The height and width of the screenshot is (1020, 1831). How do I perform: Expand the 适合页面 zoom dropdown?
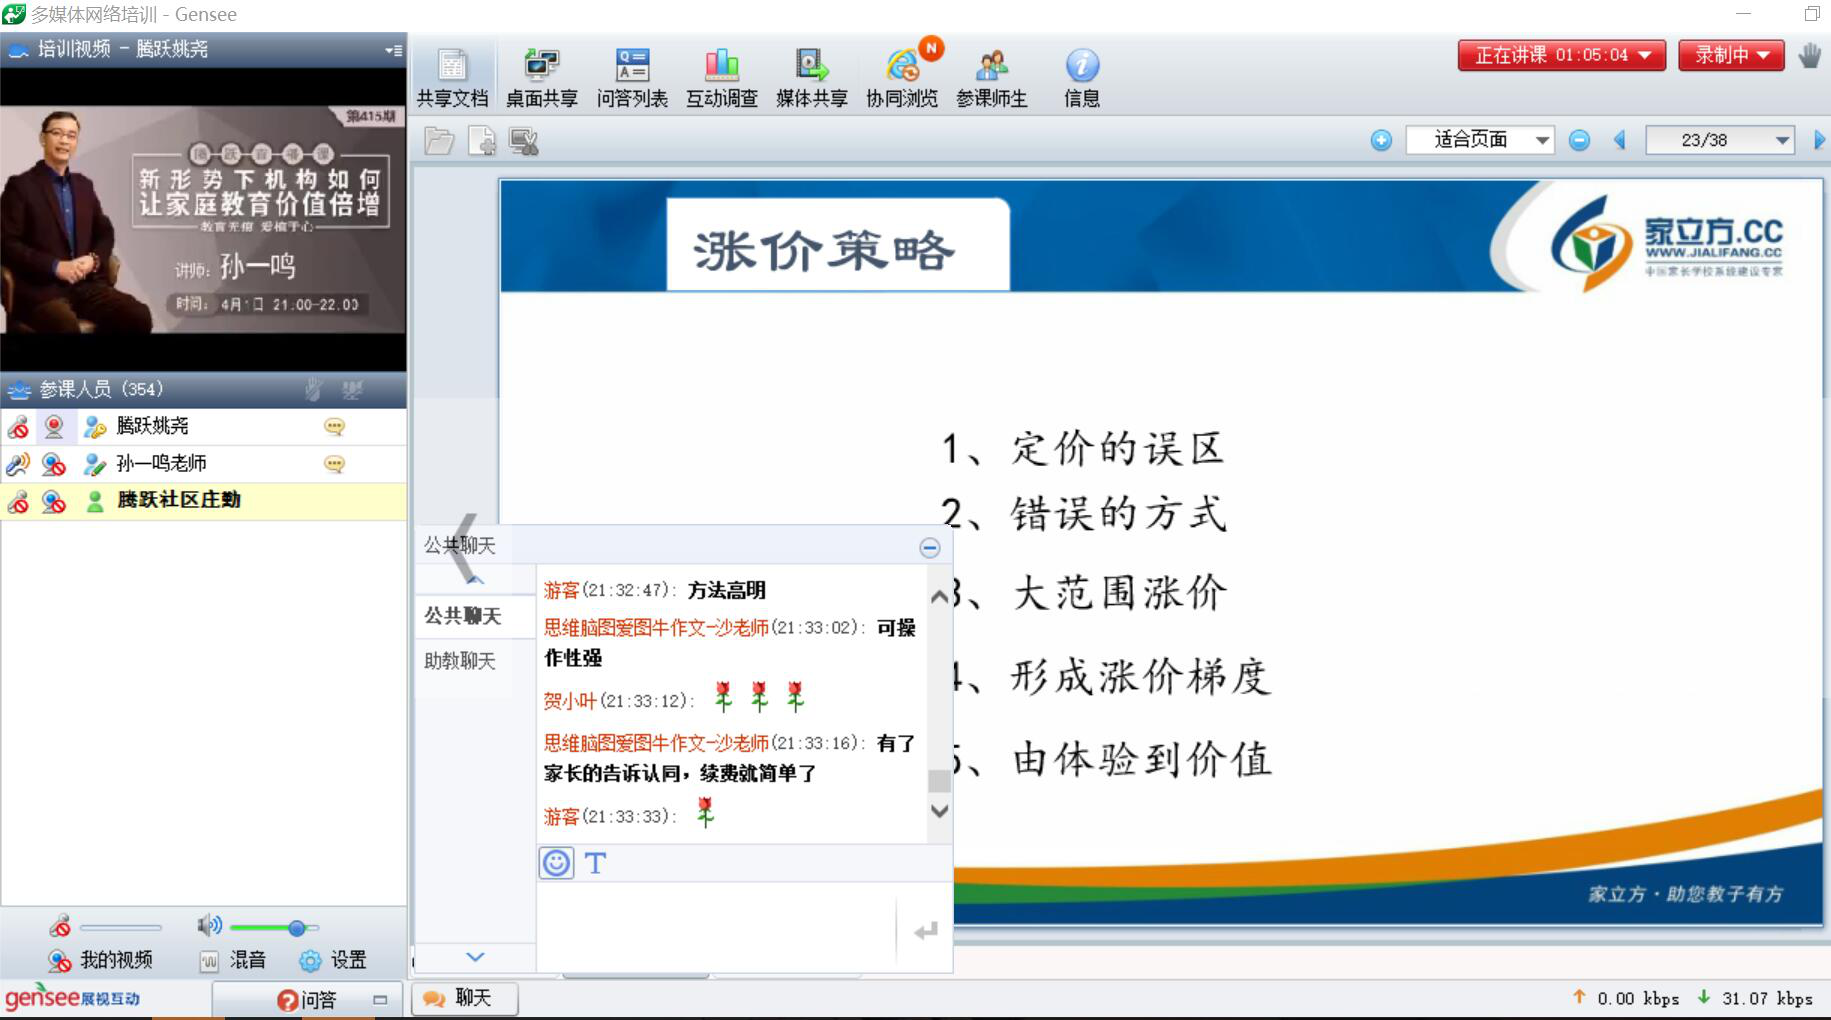point(1542,141)
